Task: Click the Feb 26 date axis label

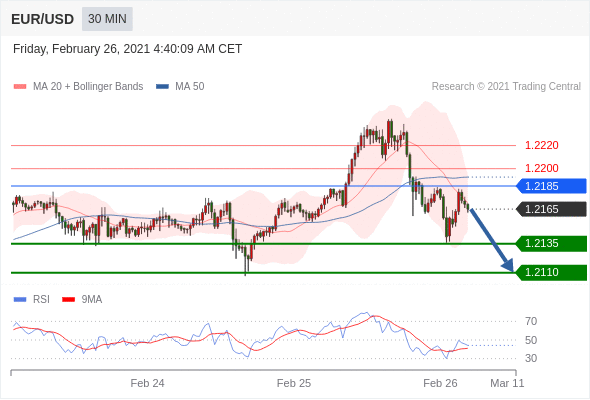Action: coord(440,383)
